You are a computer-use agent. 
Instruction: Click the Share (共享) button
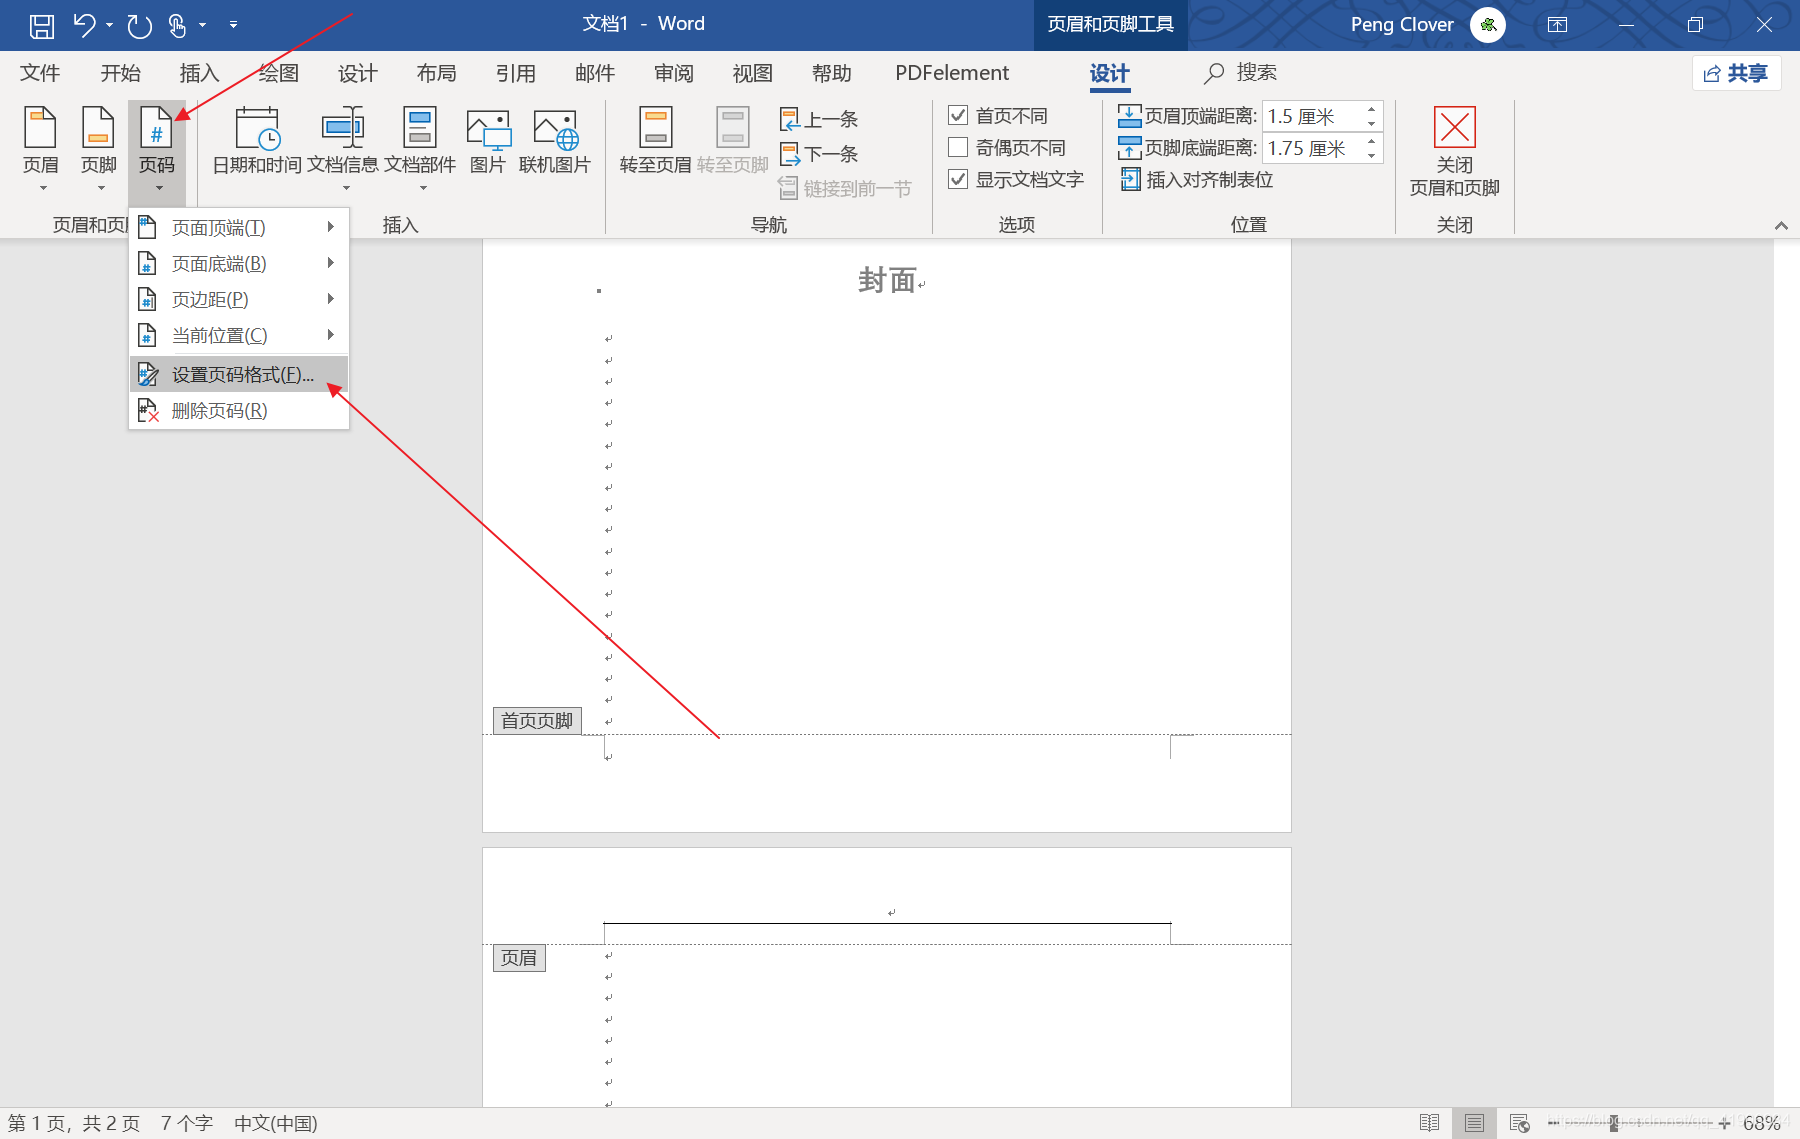pyautogui.click(x=1736, y=73)
